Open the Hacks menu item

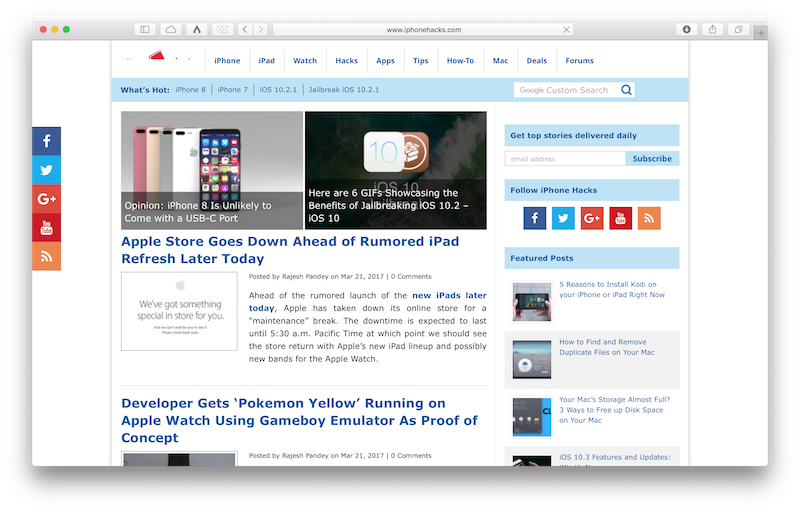pos(346,61)
